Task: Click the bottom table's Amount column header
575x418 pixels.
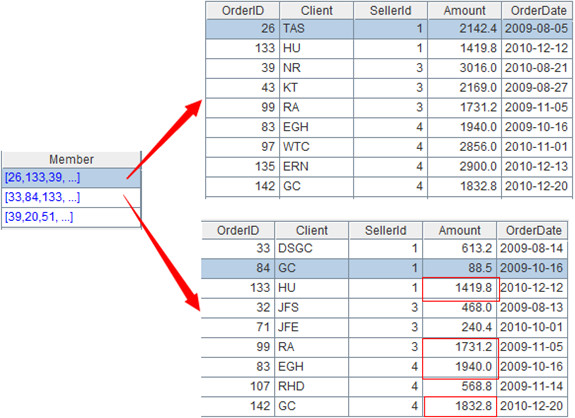Action: click(x=459, y=230)
